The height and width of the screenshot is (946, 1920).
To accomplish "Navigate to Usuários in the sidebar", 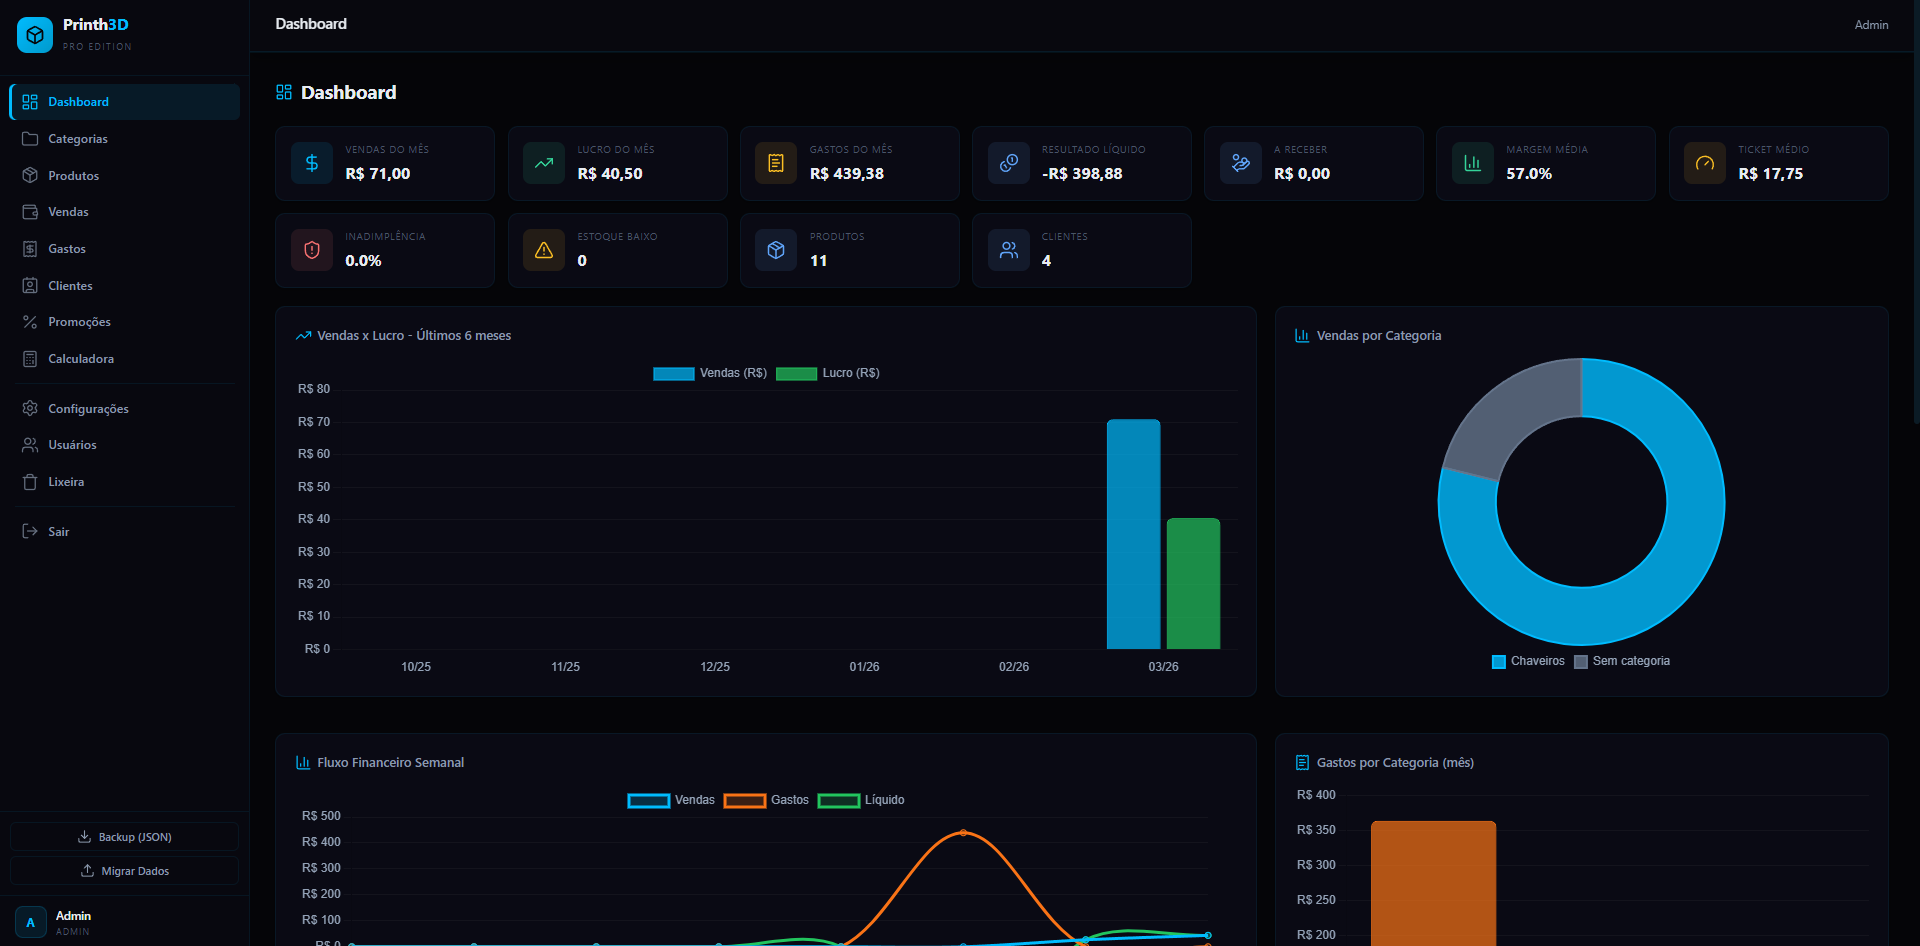I will point(125,445).
